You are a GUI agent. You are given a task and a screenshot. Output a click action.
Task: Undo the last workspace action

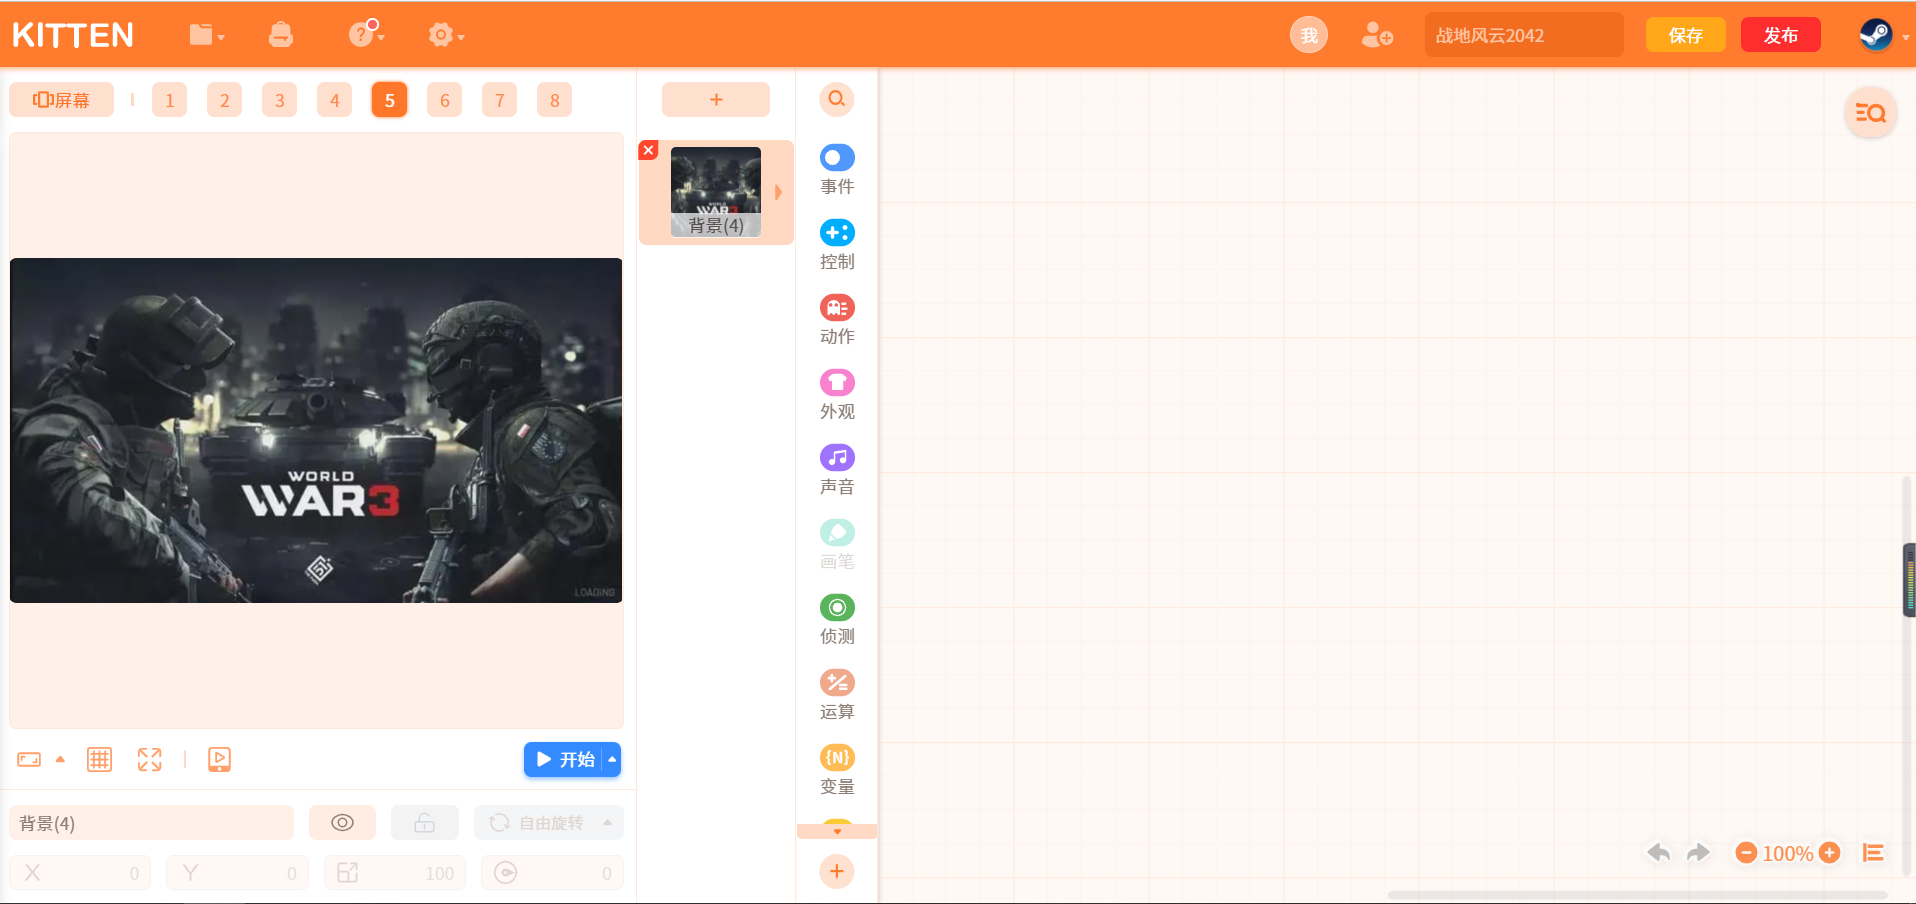(1658, 852)
